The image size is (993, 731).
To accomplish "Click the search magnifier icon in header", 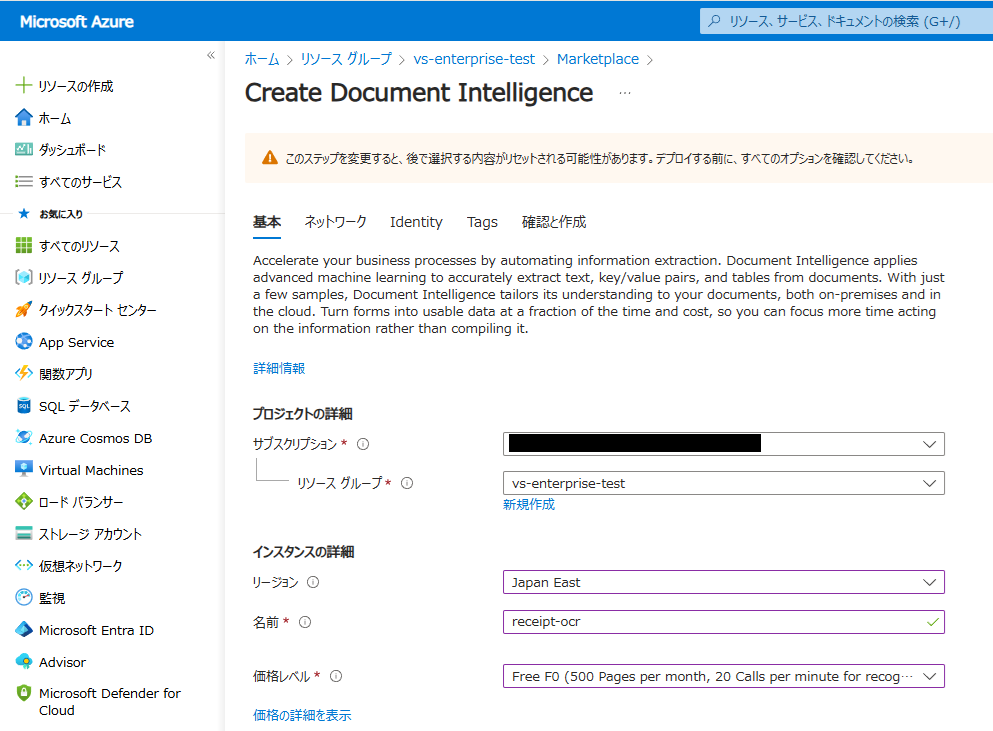I will coord(714,21).
